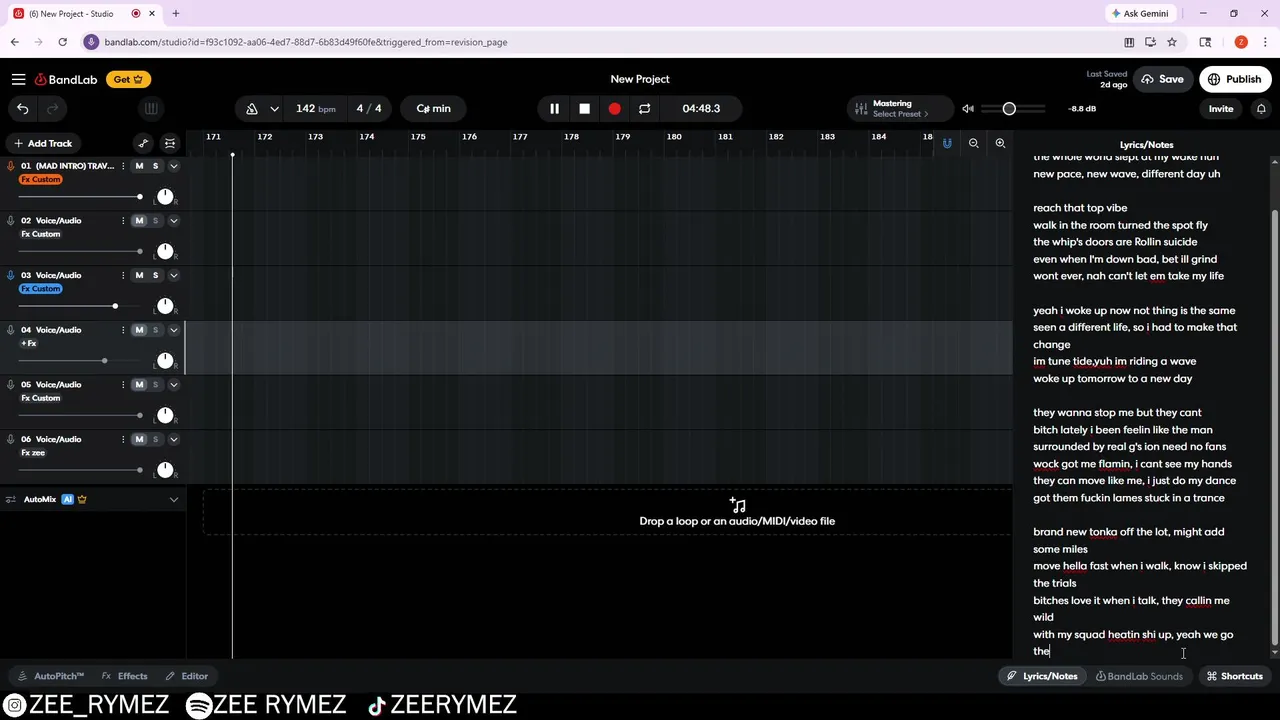Mute track 04 Voice/Audio

[x=139, y=330]
